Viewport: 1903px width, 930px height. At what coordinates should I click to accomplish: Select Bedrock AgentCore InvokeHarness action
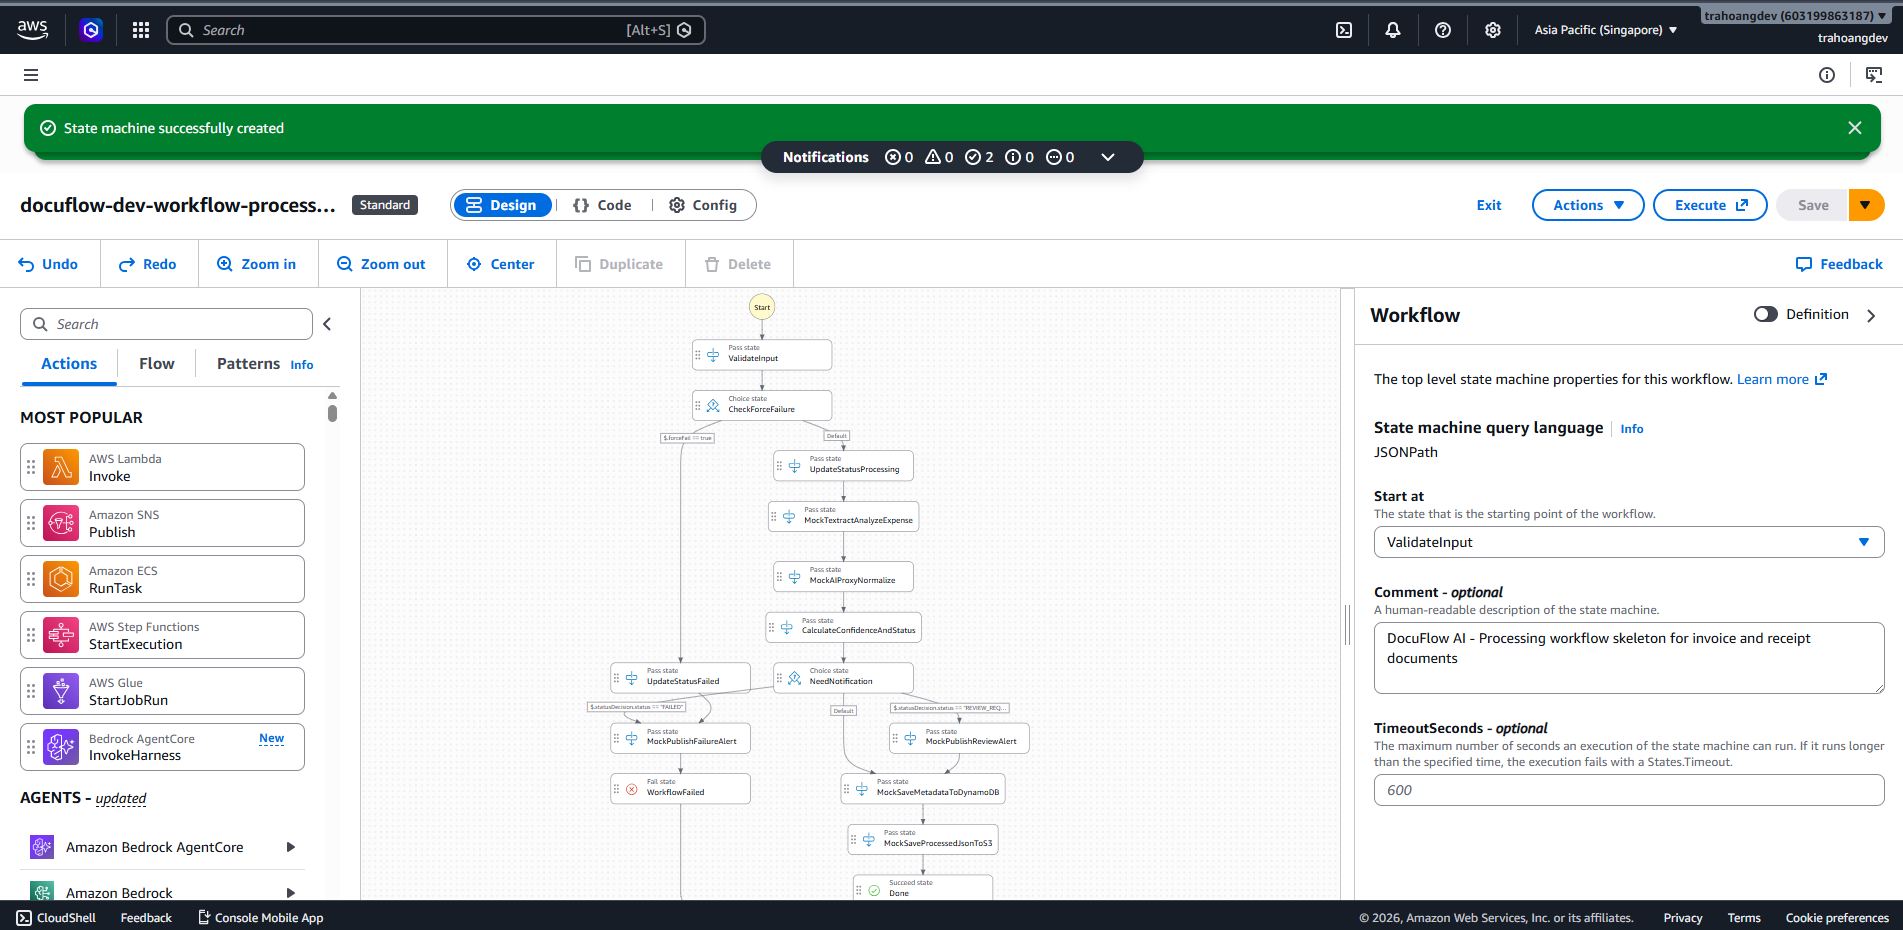tap(162, 747)
